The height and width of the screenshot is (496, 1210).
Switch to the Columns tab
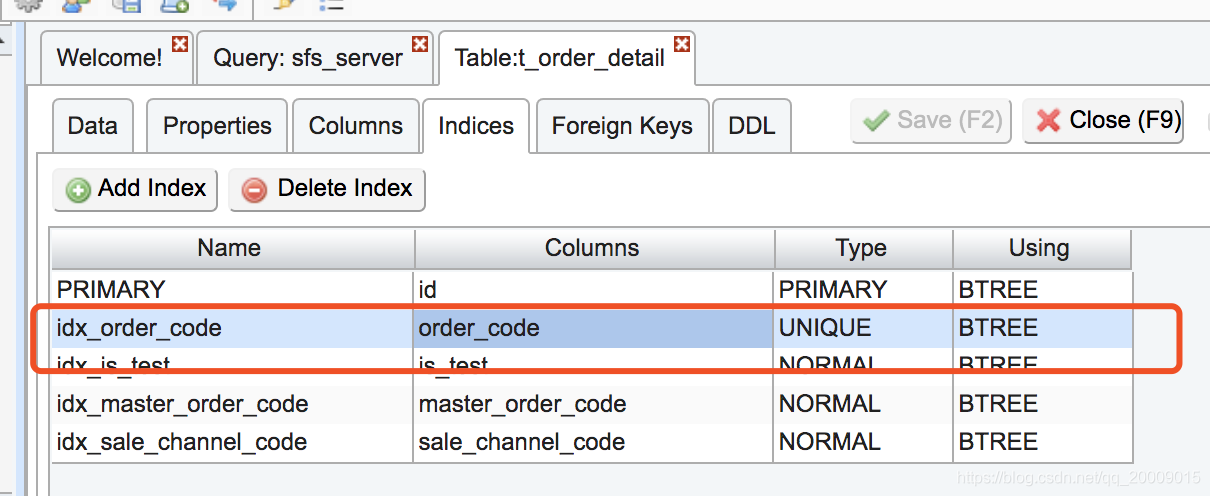(x=355, y=126)
